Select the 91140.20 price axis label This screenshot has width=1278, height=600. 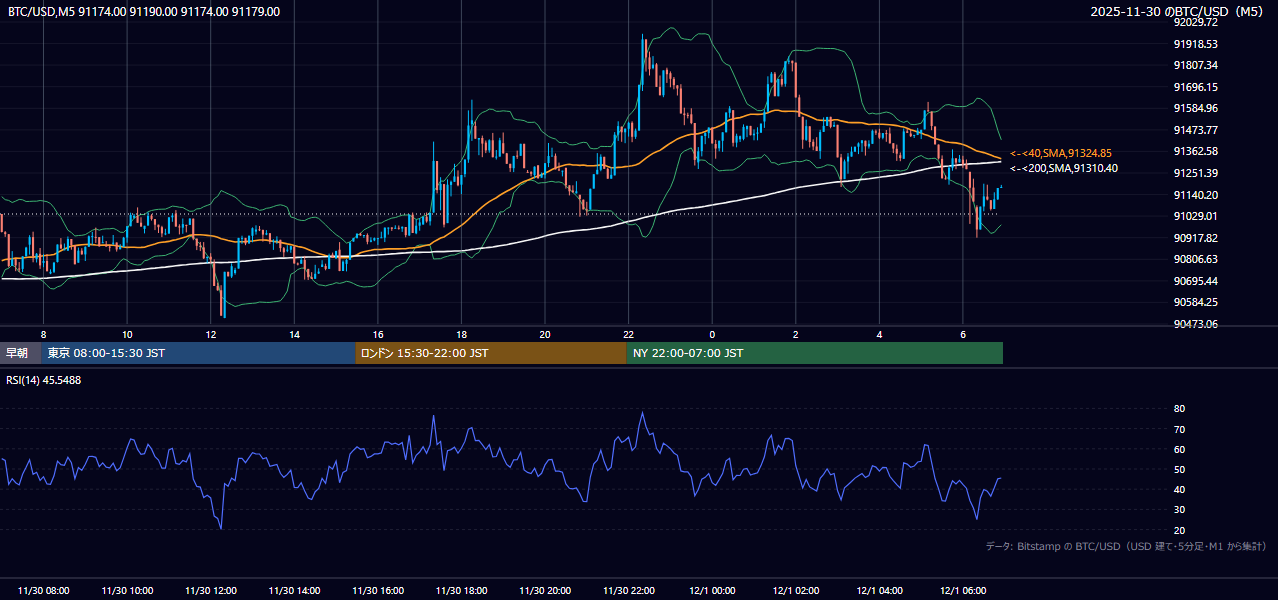pyautogui.click(x=1195, y=195)
